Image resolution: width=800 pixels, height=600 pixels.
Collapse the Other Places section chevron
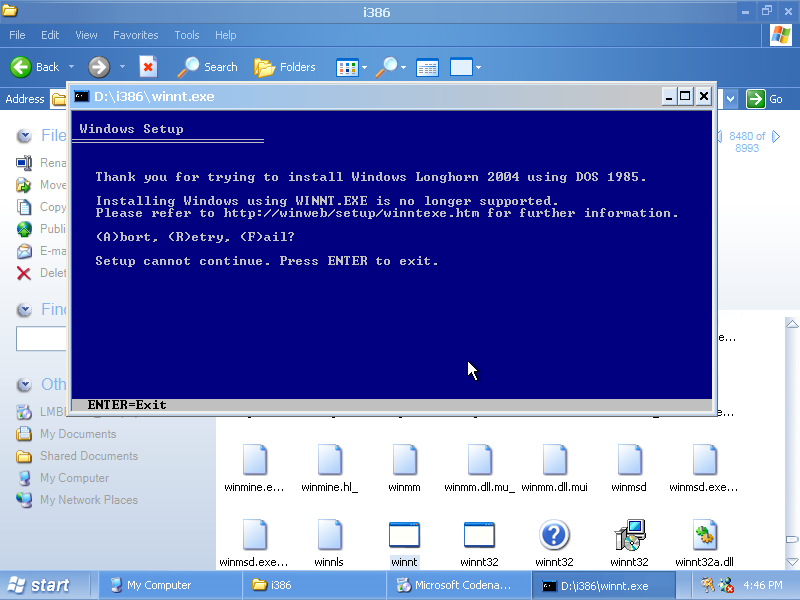pyautogui.click(x=24, y=384)
